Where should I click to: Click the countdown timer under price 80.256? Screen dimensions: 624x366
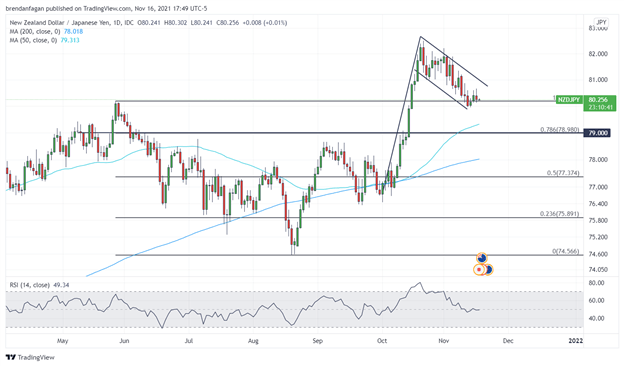coord(600,107)
